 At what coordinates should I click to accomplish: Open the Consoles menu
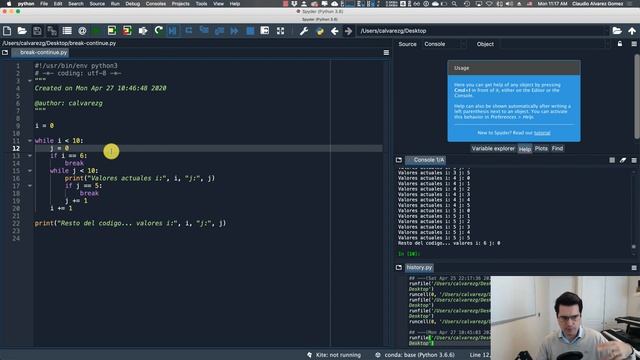[156, 4]
